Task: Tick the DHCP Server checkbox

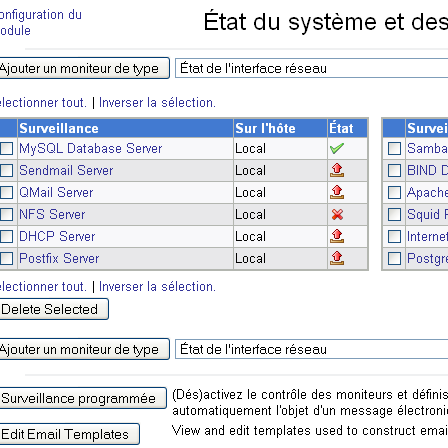Action: point(6,236)
